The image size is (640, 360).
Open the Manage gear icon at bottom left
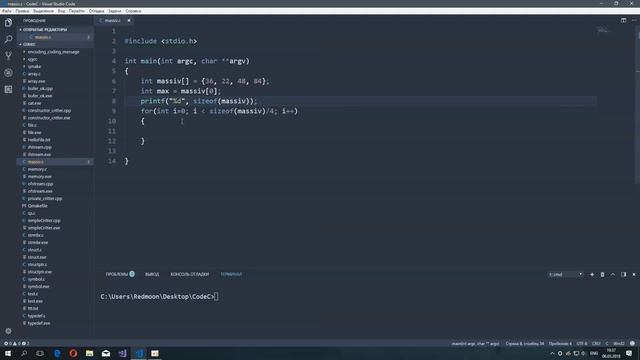(x=8, y=331)
